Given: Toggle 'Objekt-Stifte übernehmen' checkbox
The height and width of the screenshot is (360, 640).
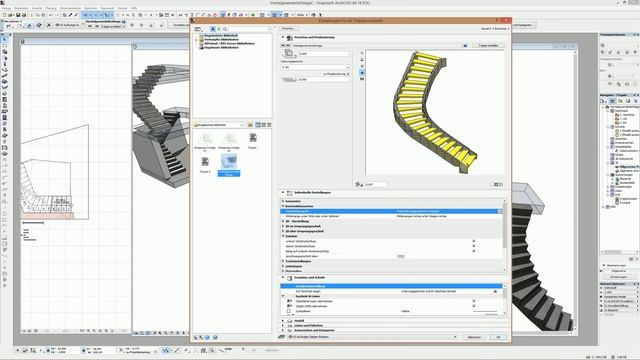Looking at the screenshot, I should (x=474, y=306).
